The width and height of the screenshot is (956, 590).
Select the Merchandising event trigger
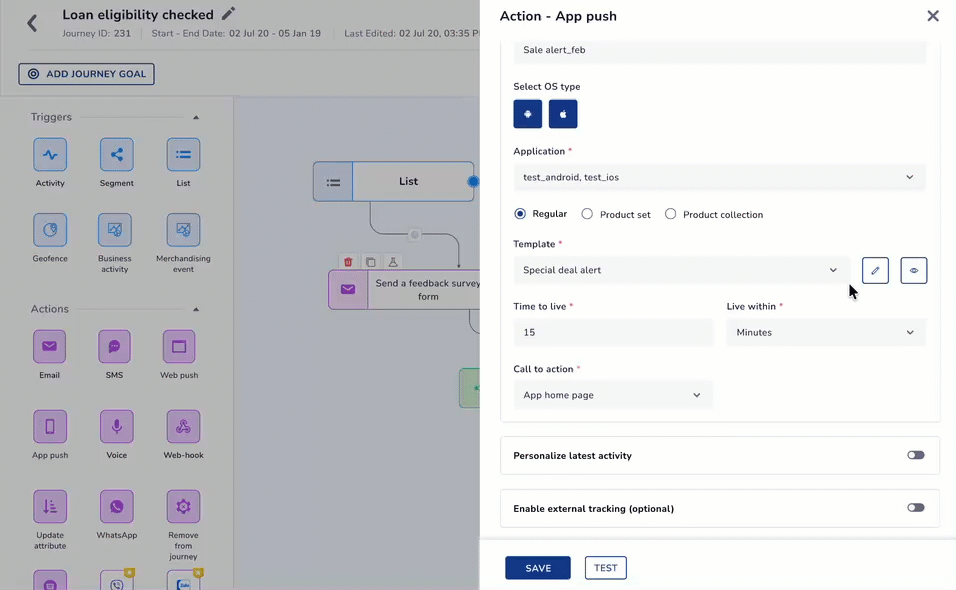pos(183,230)
